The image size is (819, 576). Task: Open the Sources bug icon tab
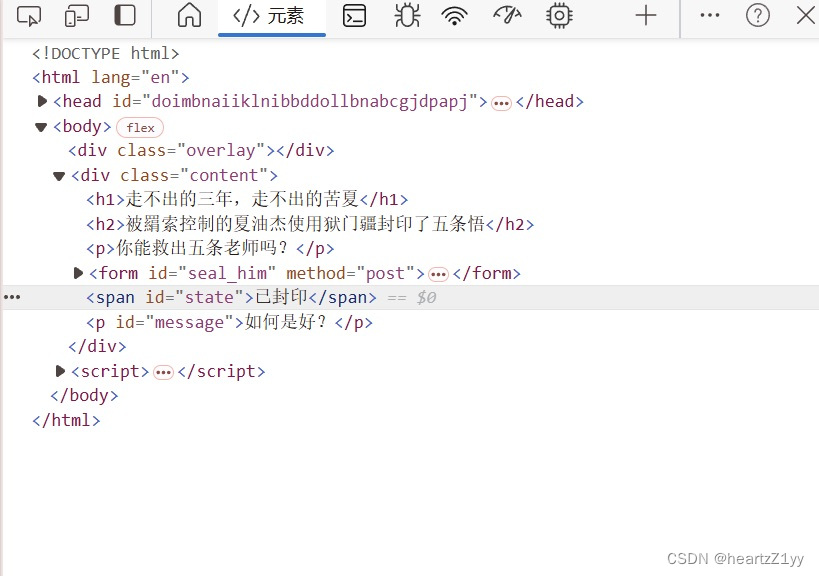coord(407,15)
